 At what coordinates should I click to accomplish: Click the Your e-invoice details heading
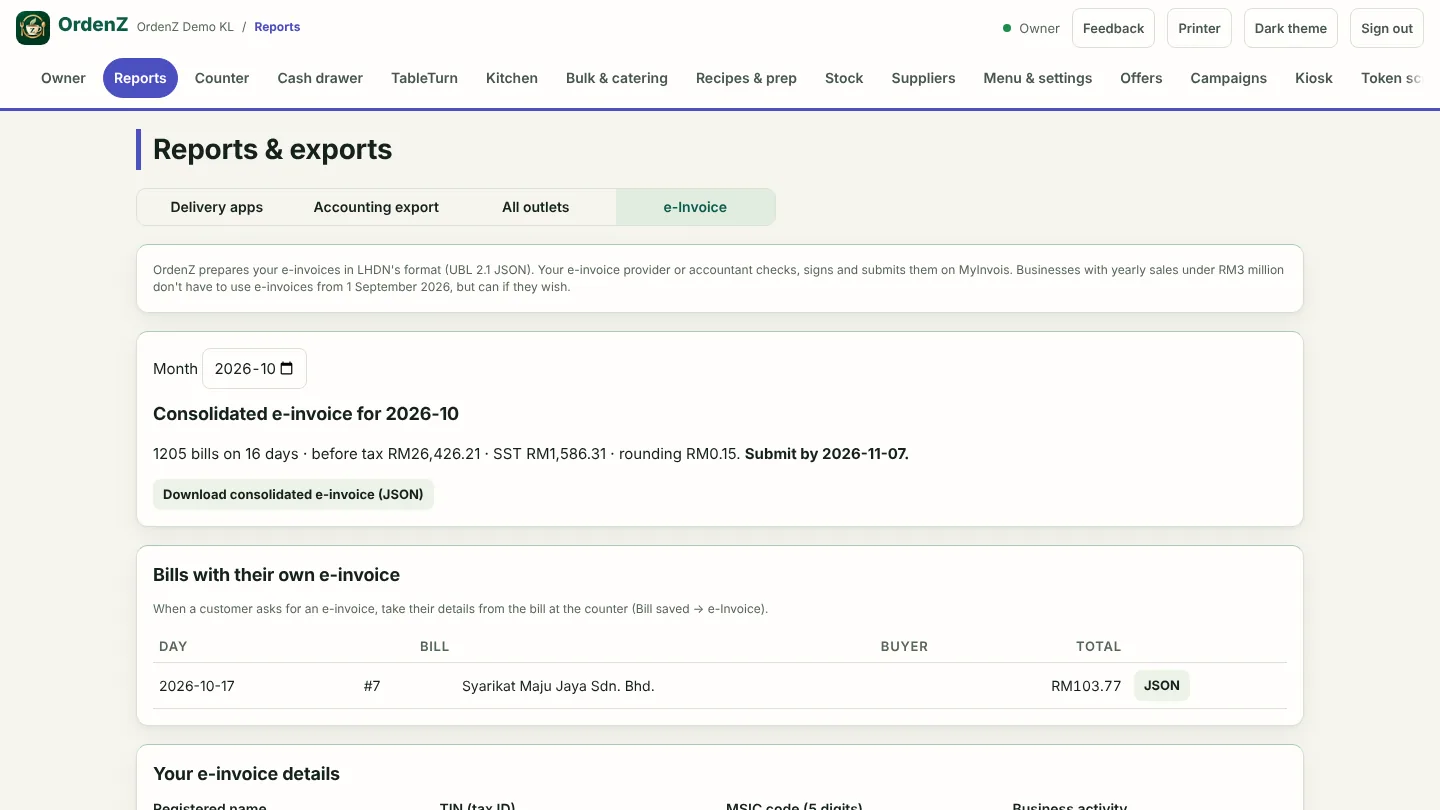coord(246,774)
